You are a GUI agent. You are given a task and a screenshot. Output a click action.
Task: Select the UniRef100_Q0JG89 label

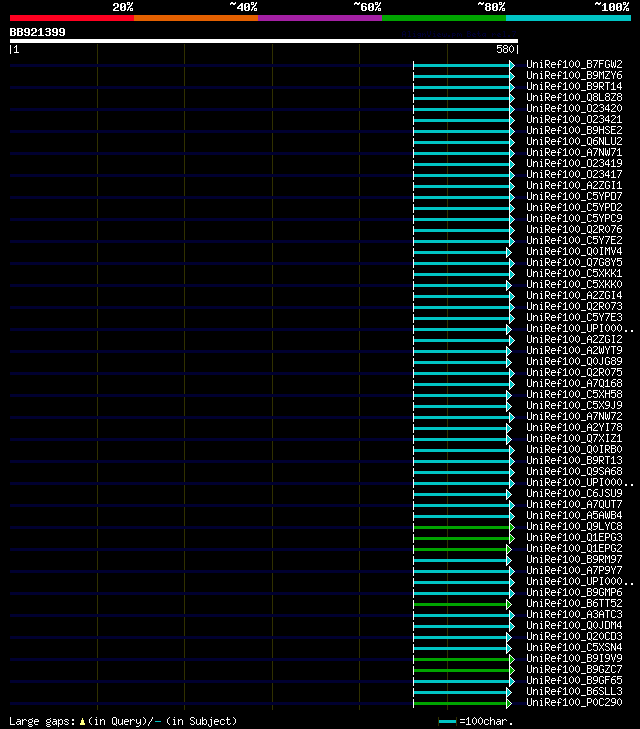[574, 361]
